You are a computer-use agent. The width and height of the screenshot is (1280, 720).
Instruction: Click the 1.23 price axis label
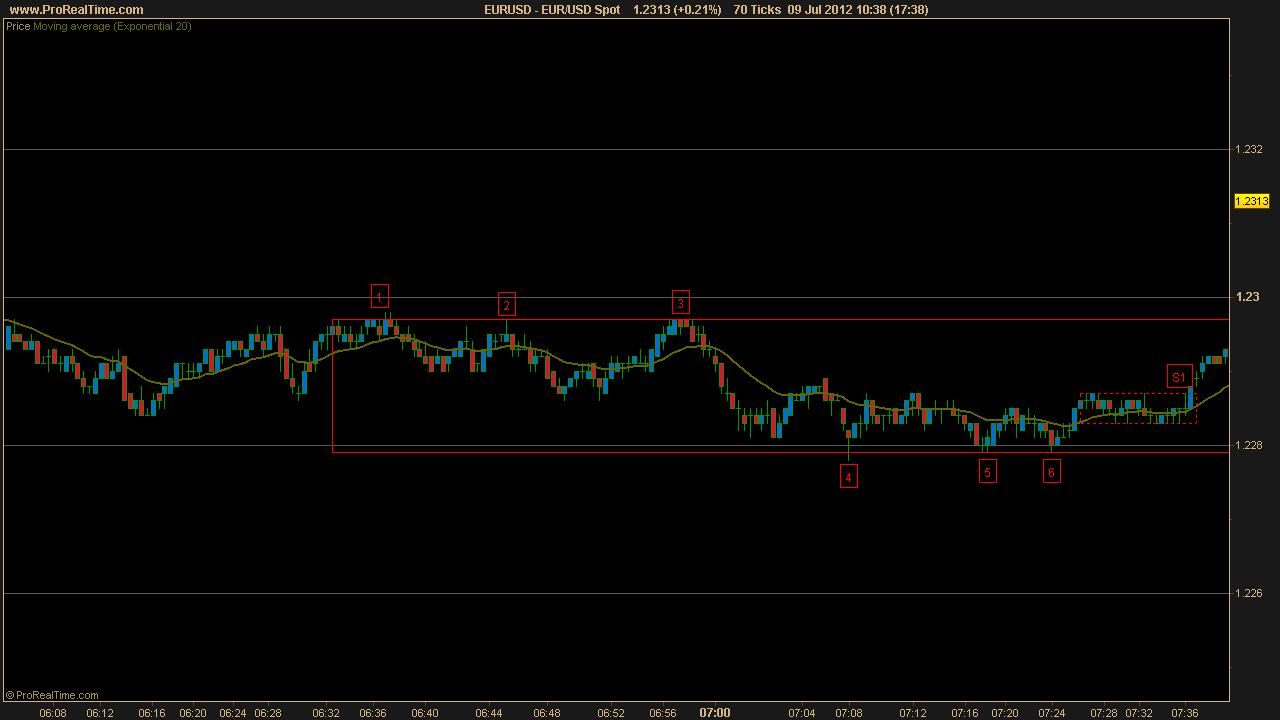(1246, 297)
